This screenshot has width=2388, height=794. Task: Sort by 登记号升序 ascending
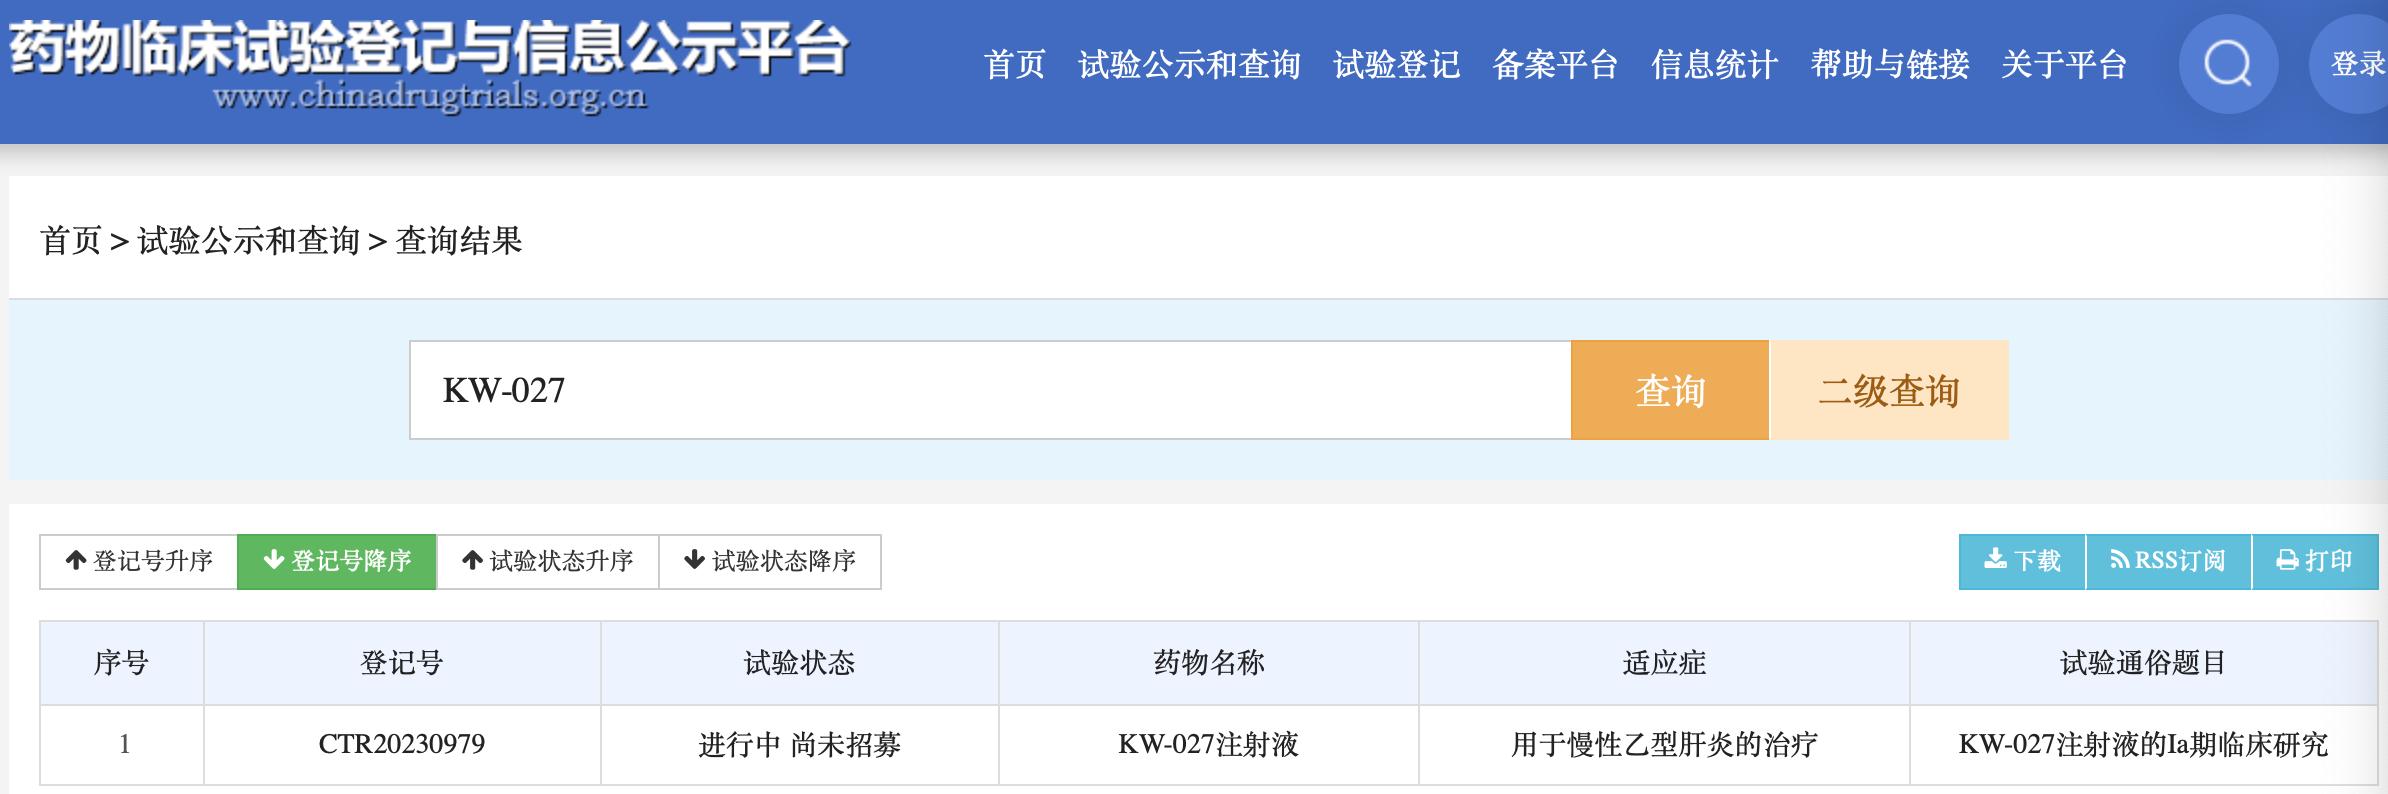pyautogui.click(x=139, y=561)
